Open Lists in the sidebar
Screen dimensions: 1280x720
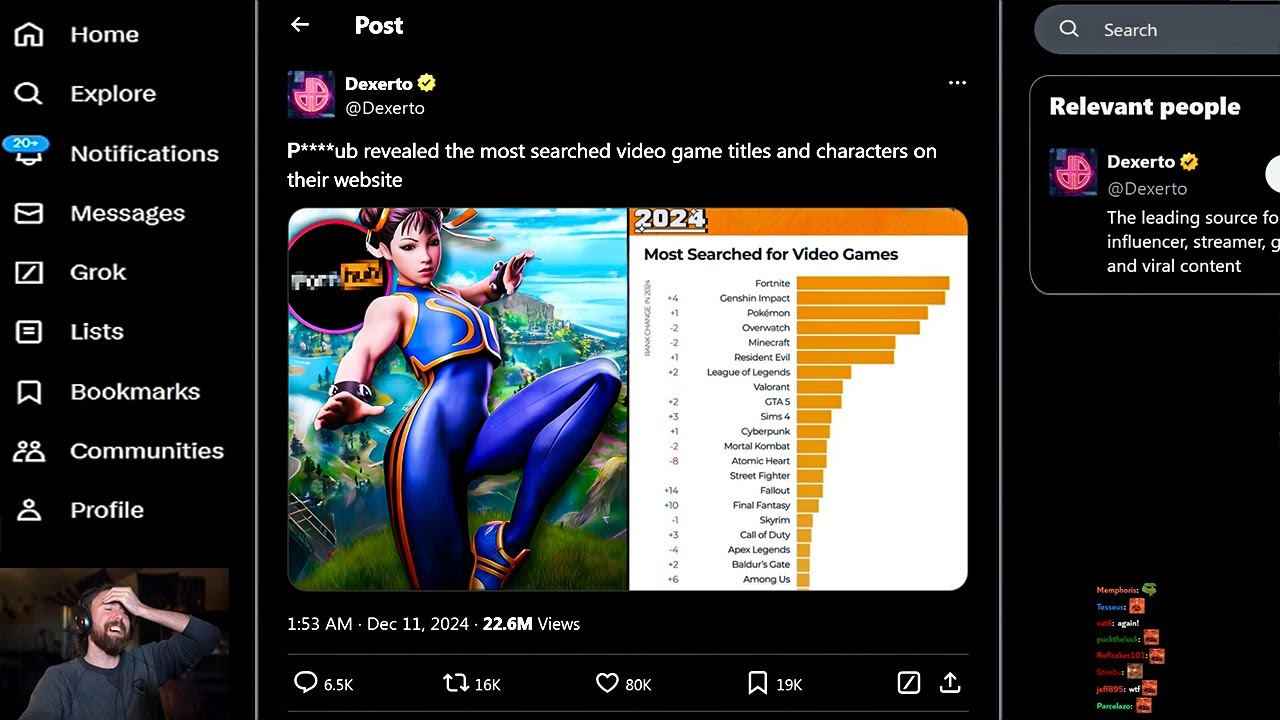coord(69,332)
